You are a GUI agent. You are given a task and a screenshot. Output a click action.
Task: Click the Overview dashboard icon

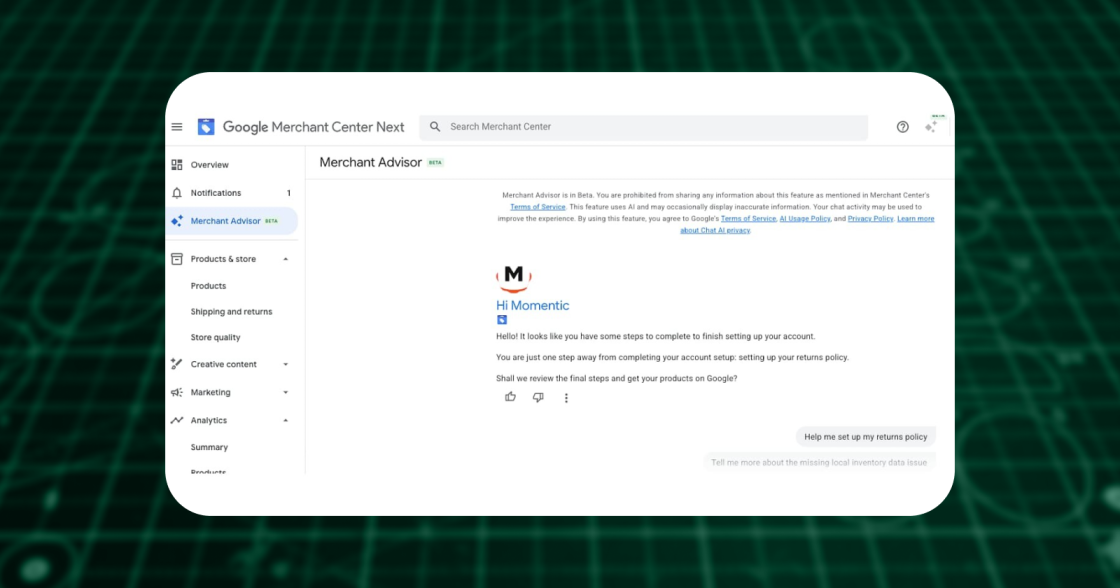tap(176, 165)
